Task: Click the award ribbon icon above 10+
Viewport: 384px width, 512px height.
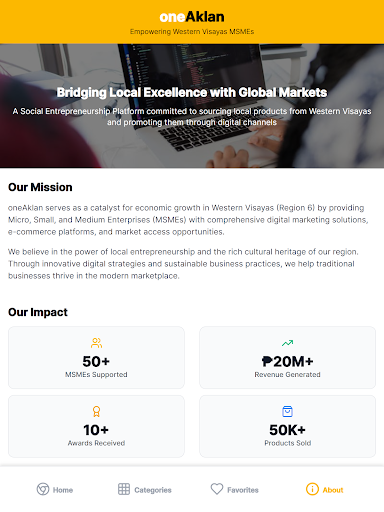Action: (x=96, y=411)
